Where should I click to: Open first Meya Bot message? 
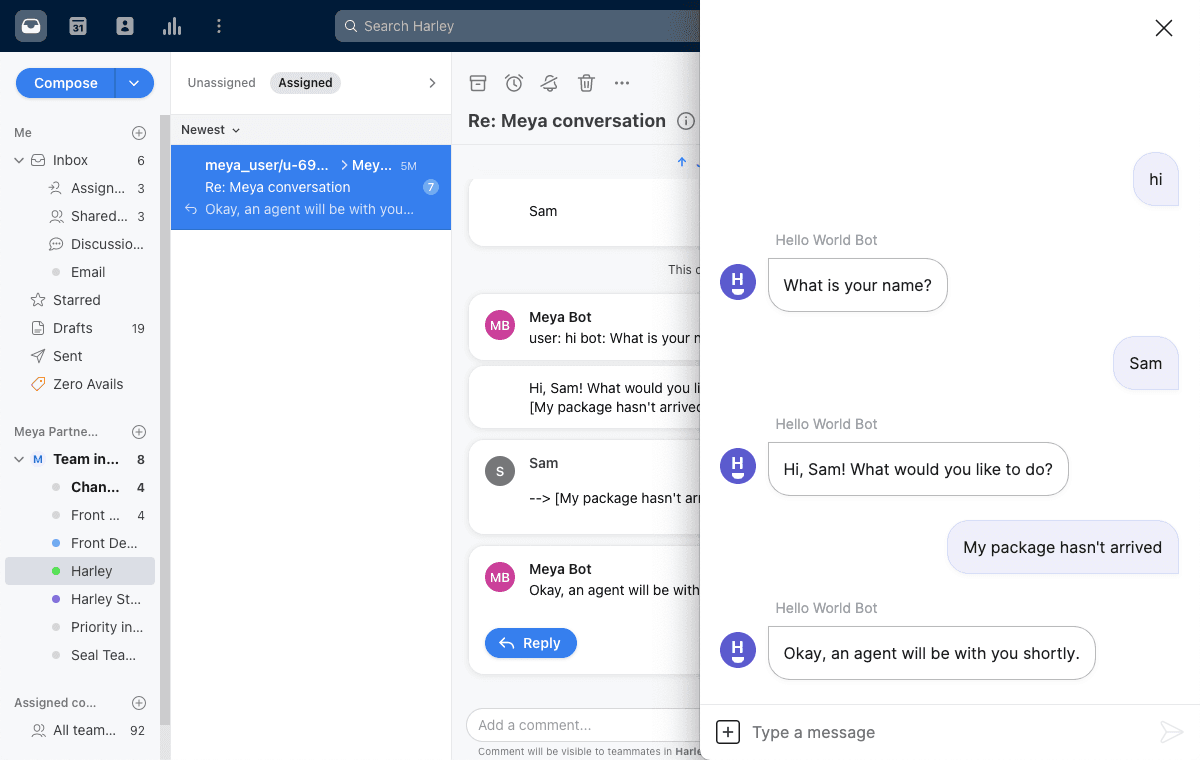[x=584, y=327]
